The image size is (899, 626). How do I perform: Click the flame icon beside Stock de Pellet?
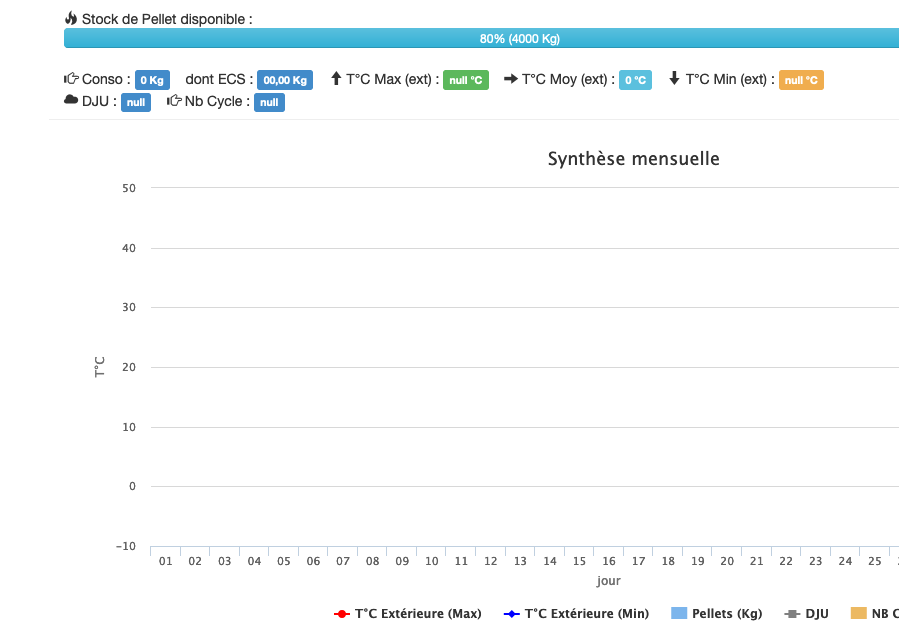[x=71, y=19]
